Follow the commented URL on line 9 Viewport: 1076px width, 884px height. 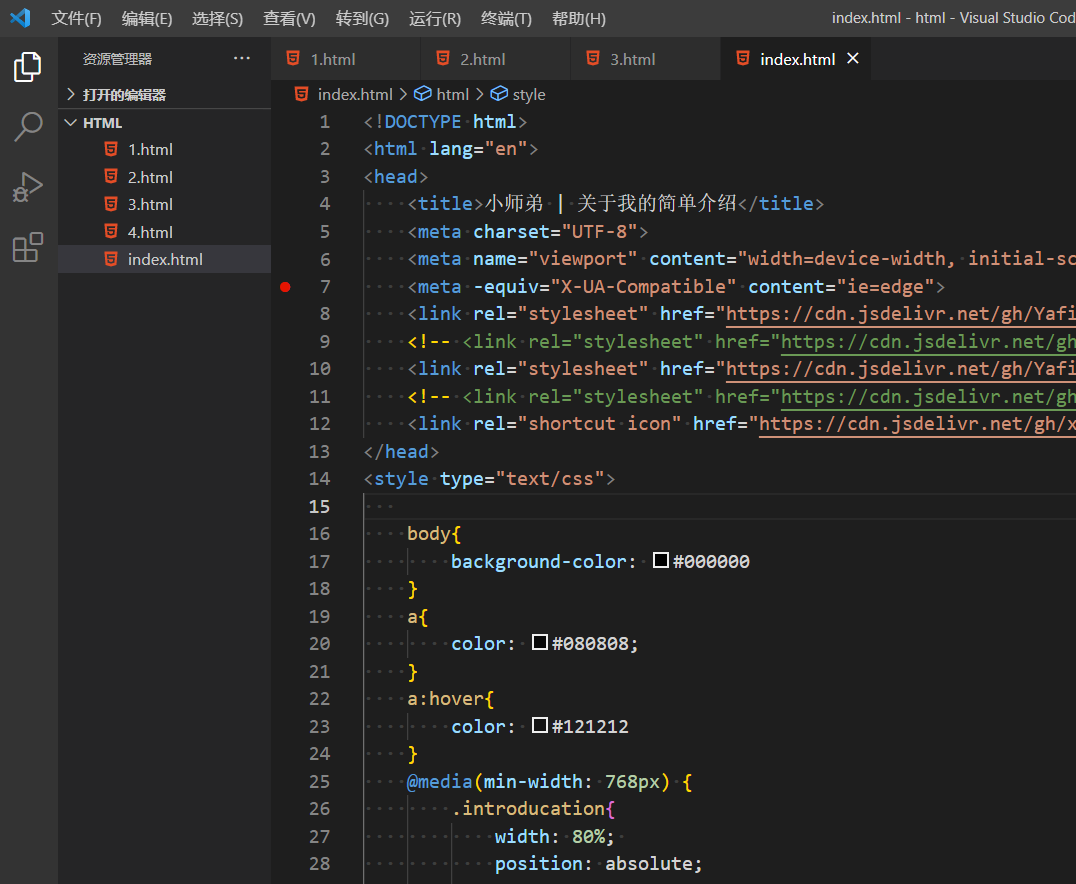tap(928, 341)
